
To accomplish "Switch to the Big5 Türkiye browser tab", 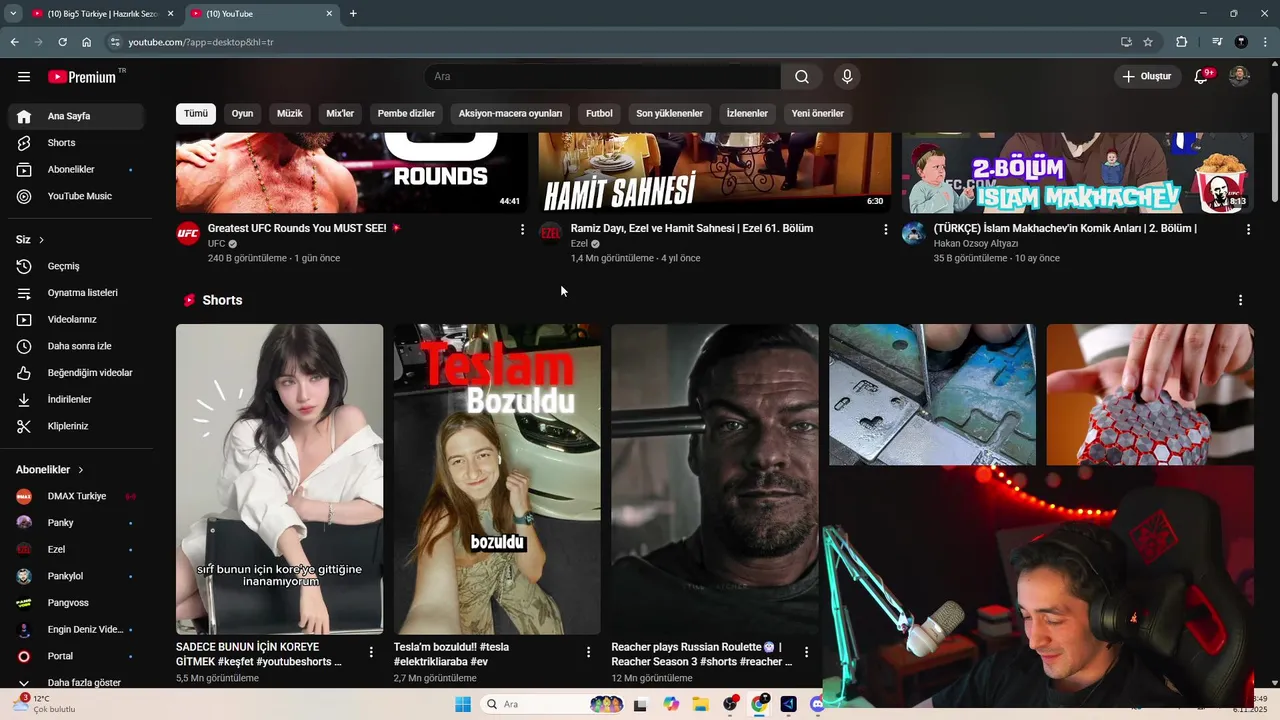I will [104, 14].
